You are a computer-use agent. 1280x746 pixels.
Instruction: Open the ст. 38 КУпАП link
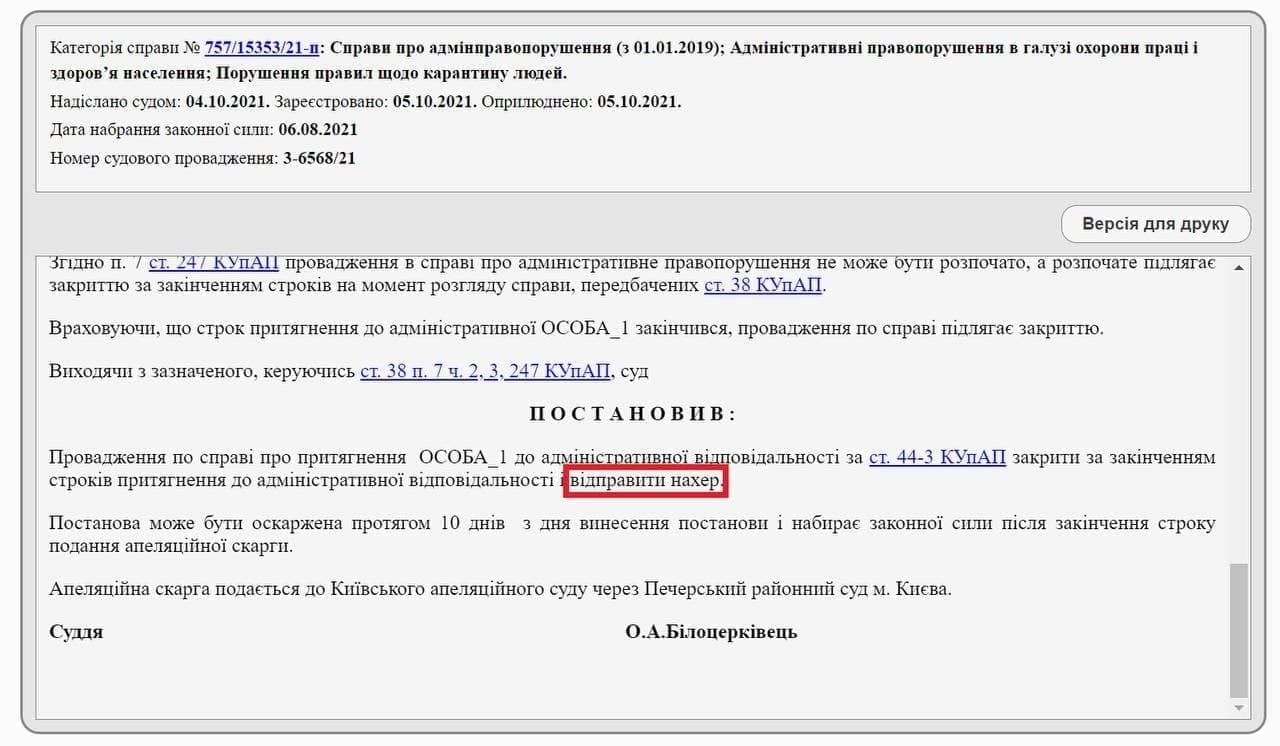pos(764,285)
